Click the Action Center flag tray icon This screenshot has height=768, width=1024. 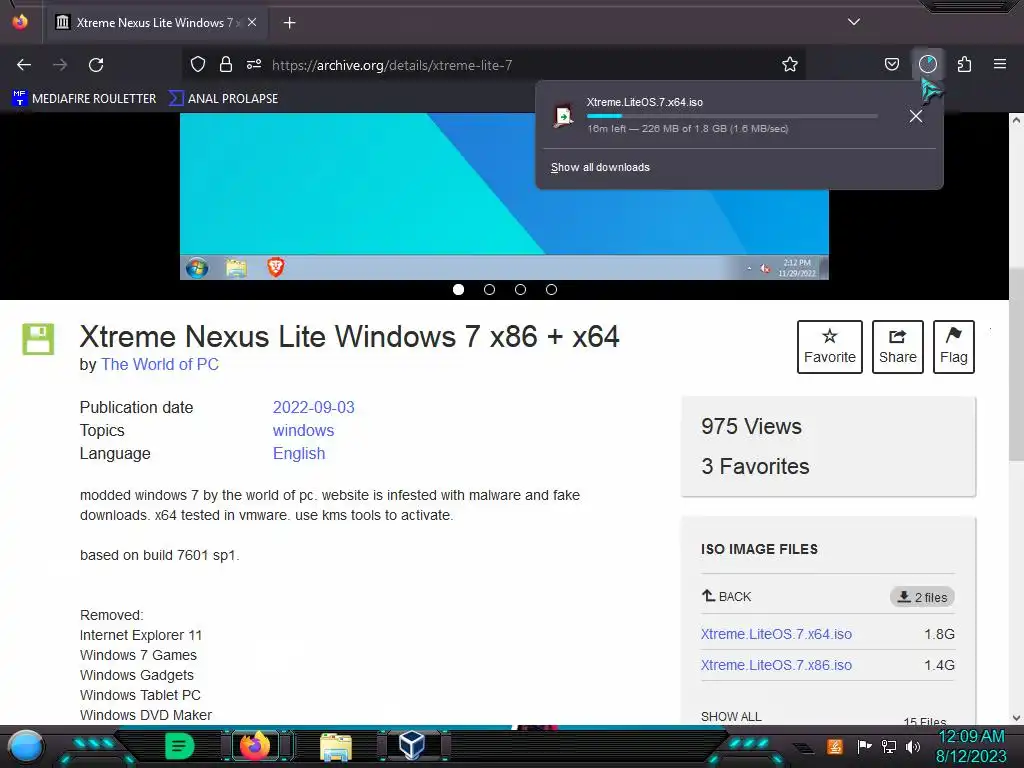865,746
